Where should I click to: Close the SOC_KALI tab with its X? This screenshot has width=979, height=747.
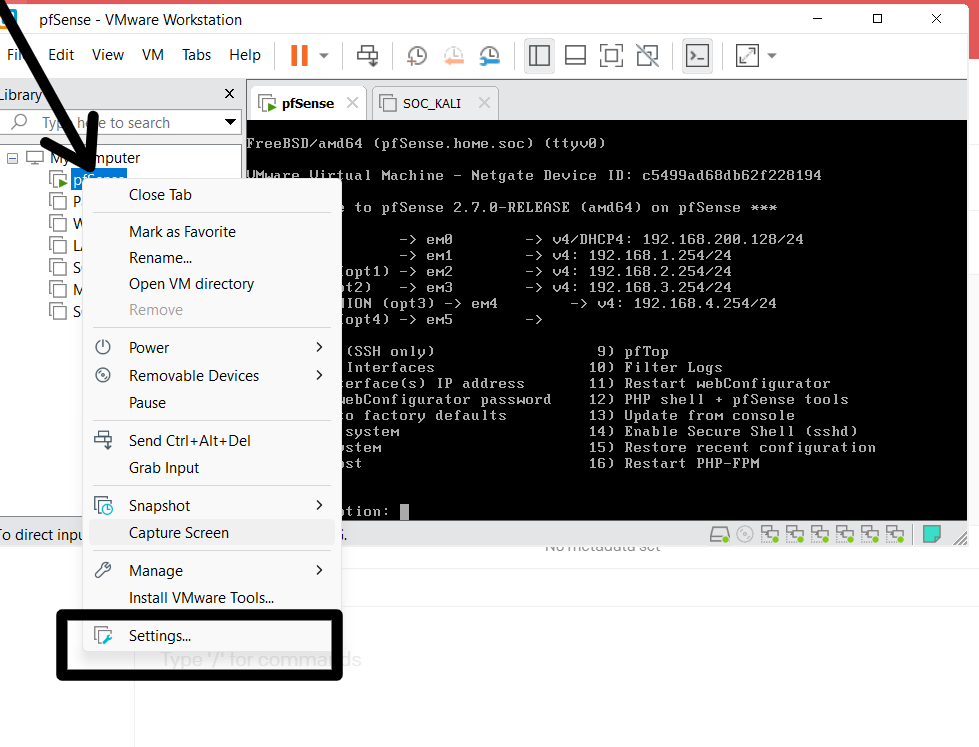click(485, 102)
